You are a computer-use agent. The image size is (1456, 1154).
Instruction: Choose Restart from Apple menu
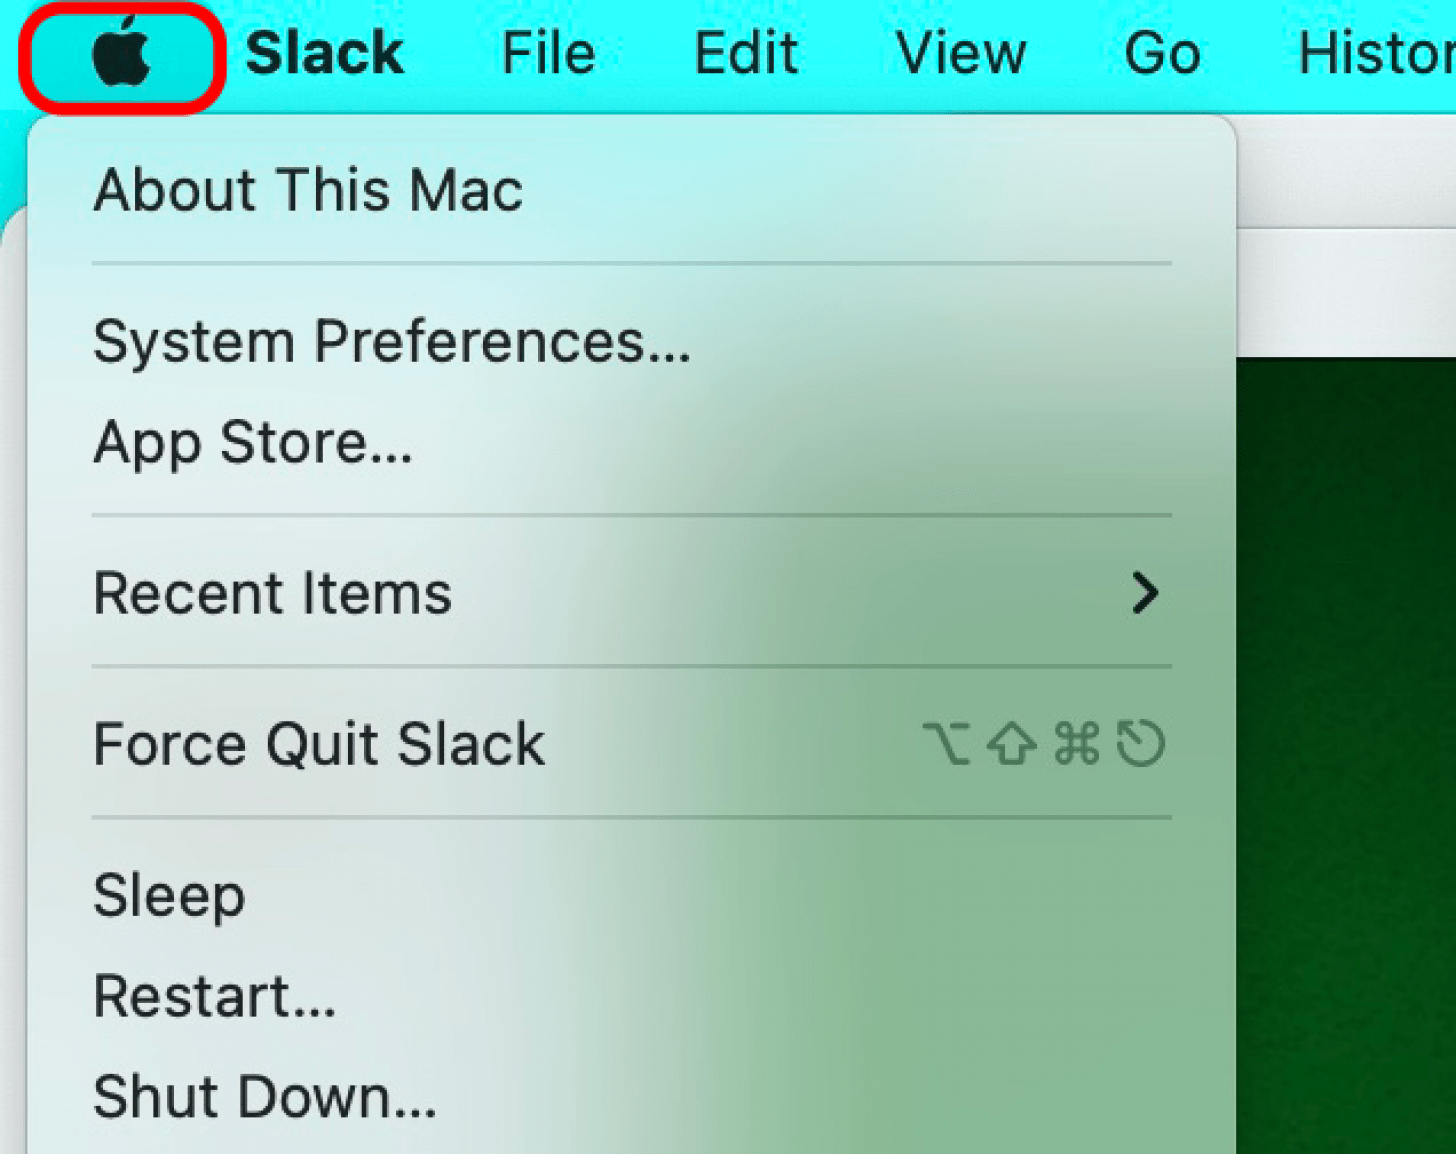pos(214,996)
